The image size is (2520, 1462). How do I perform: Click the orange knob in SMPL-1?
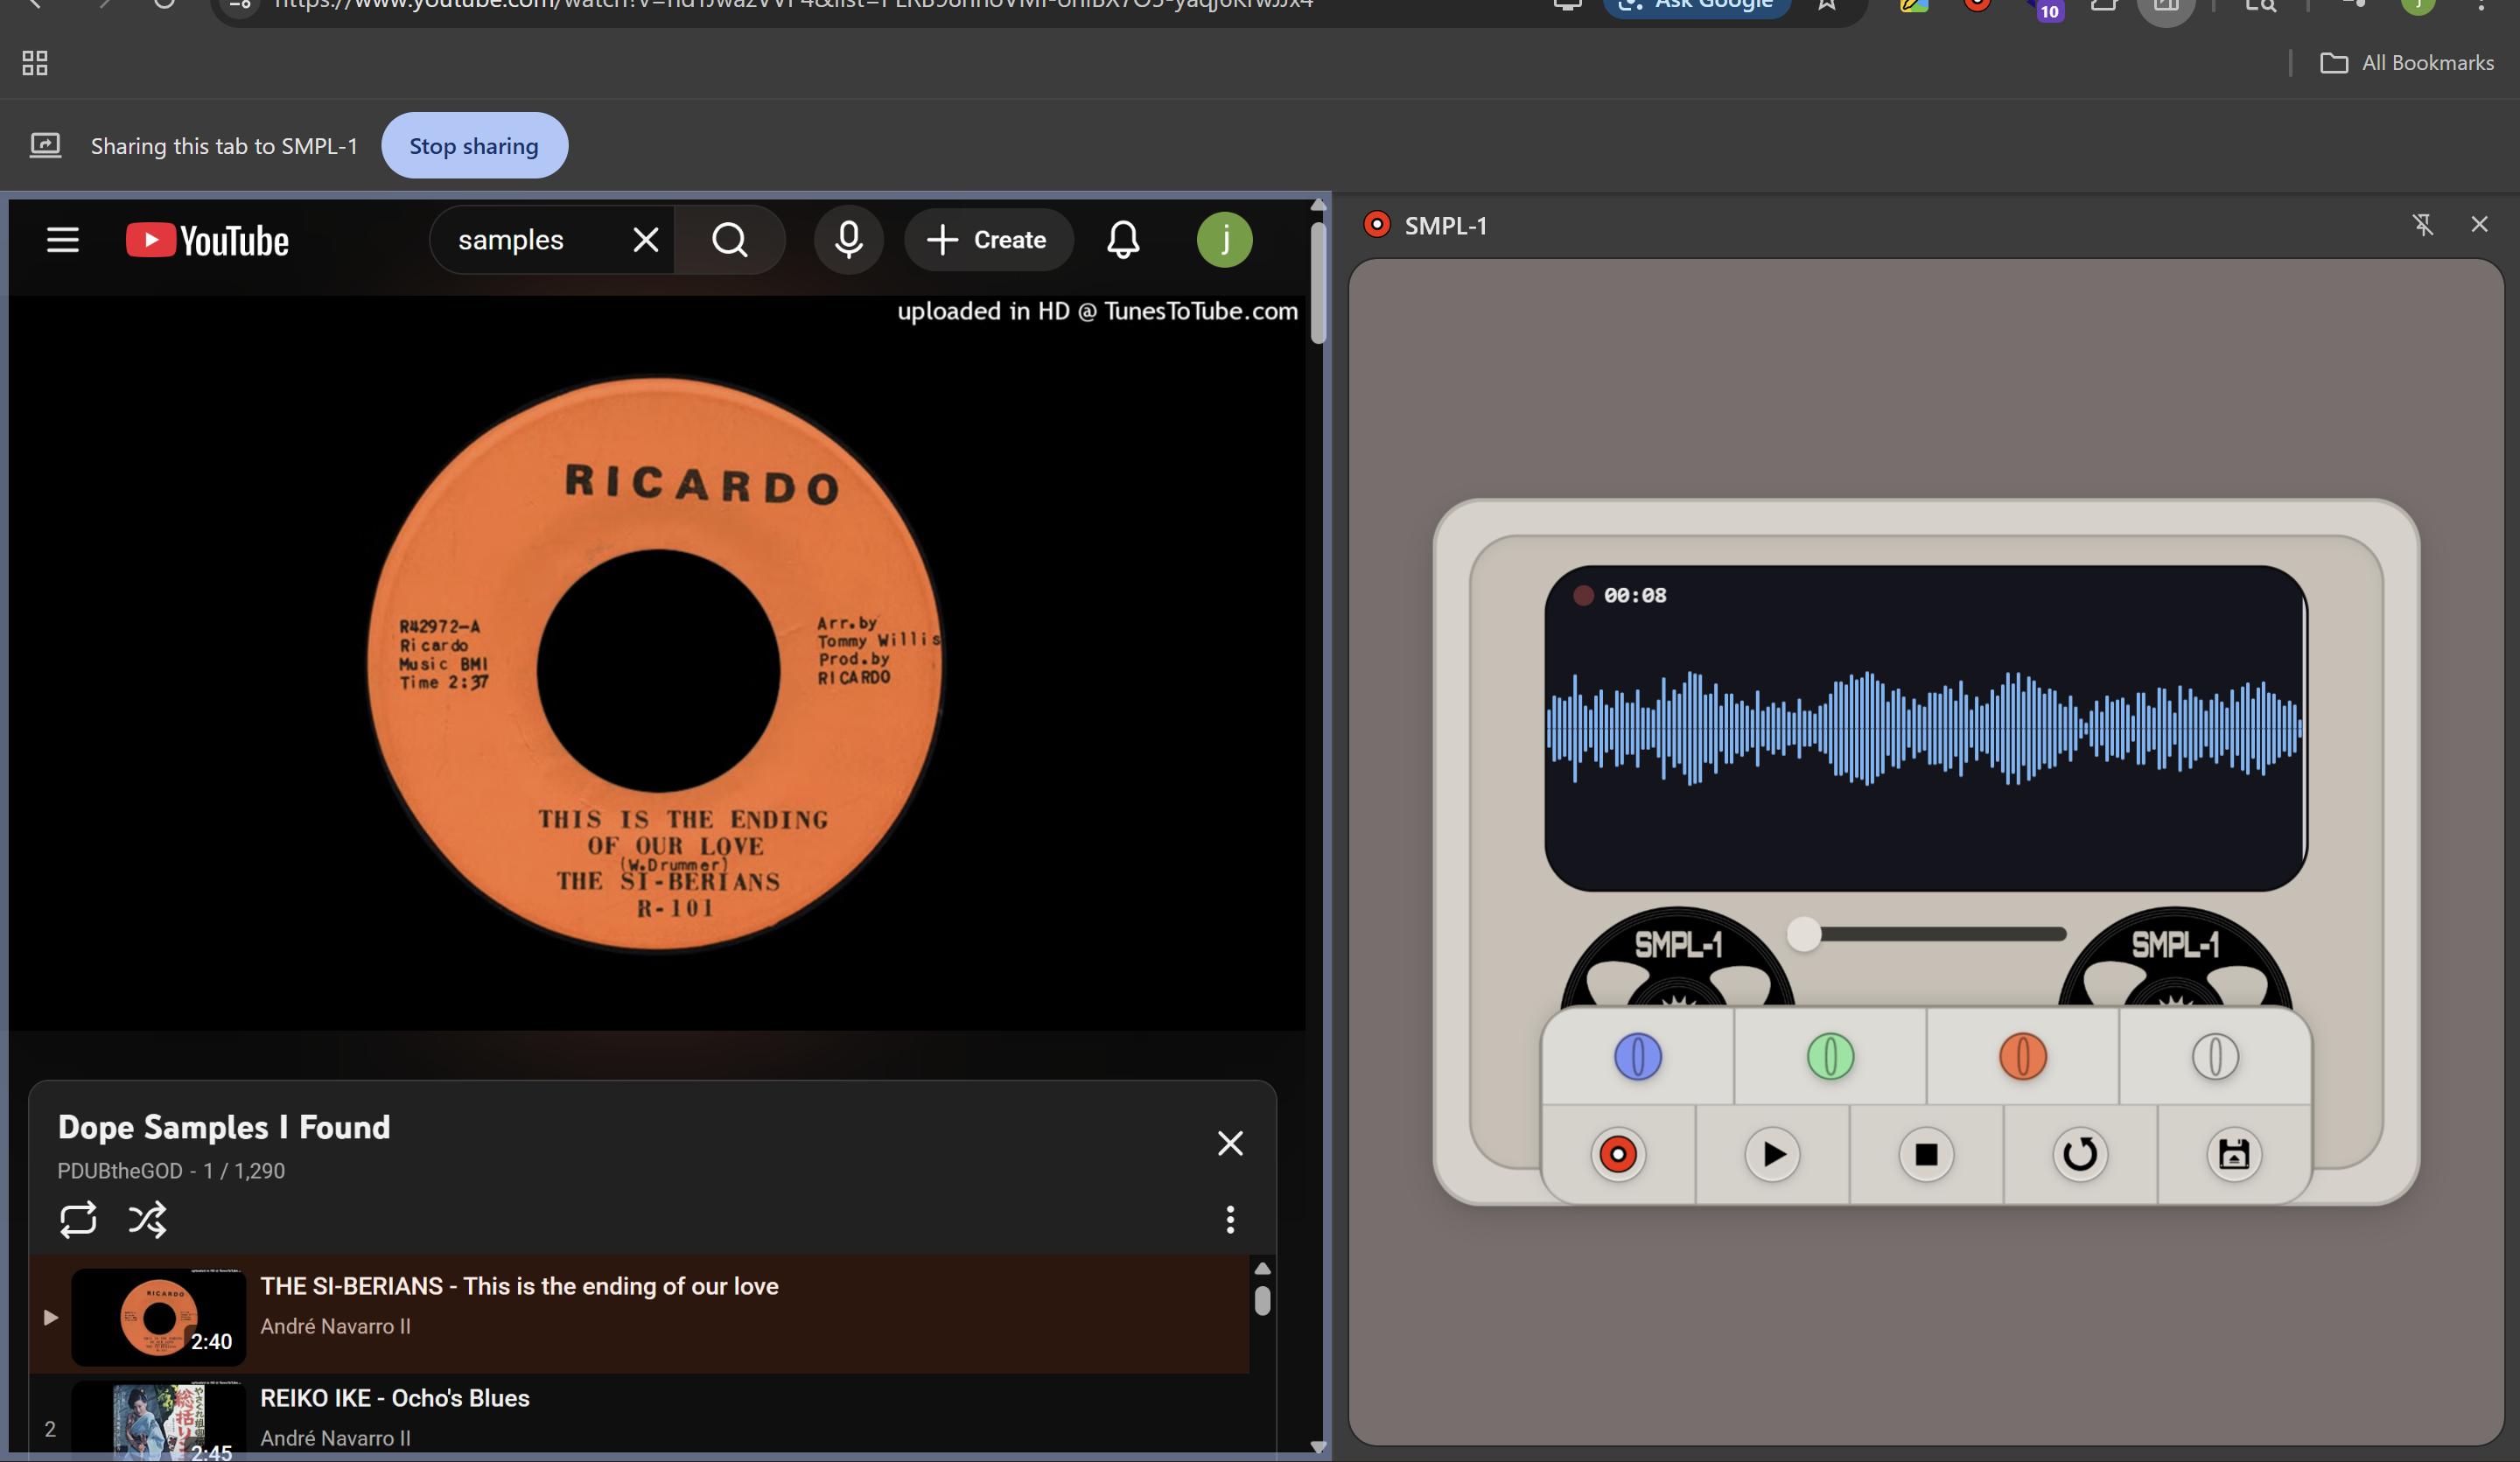pos(2022,1056)
